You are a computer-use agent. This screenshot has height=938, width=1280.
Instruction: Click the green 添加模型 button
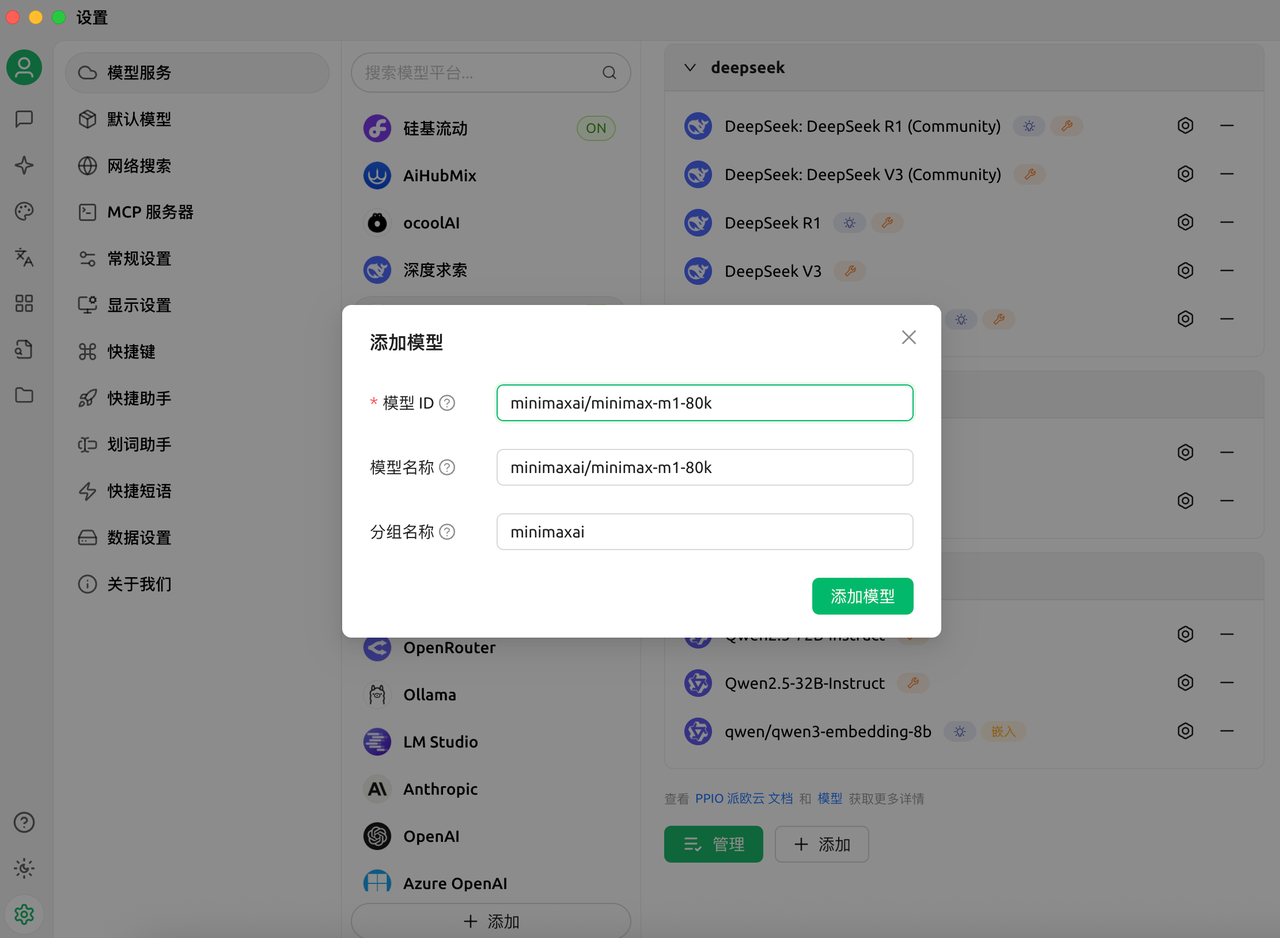(x=862, y=596)
